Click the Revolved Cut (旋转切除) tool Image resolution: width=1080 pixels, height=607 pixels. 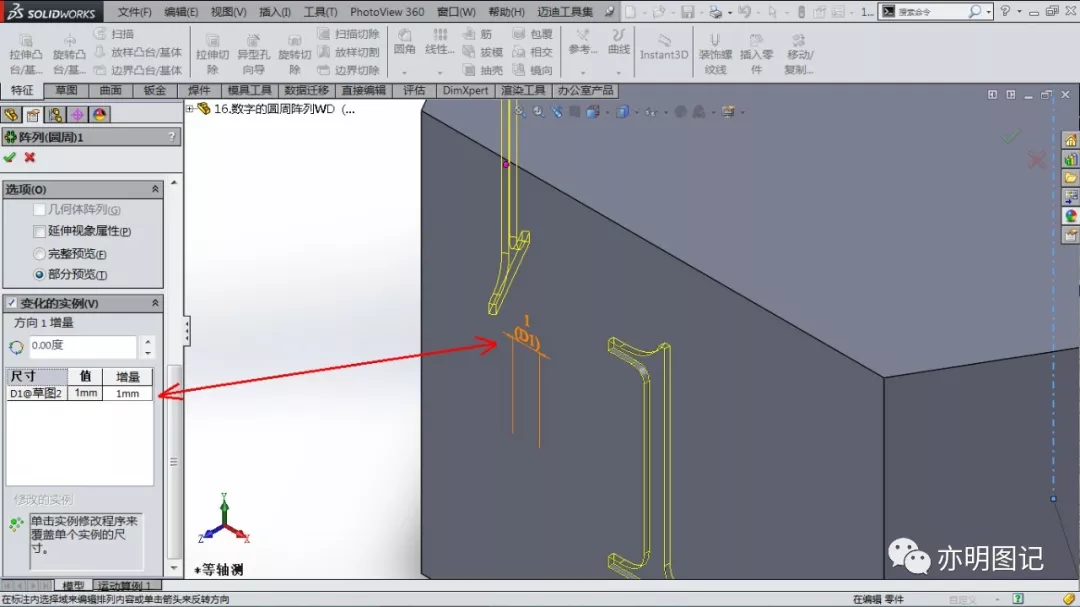[294, 53]
